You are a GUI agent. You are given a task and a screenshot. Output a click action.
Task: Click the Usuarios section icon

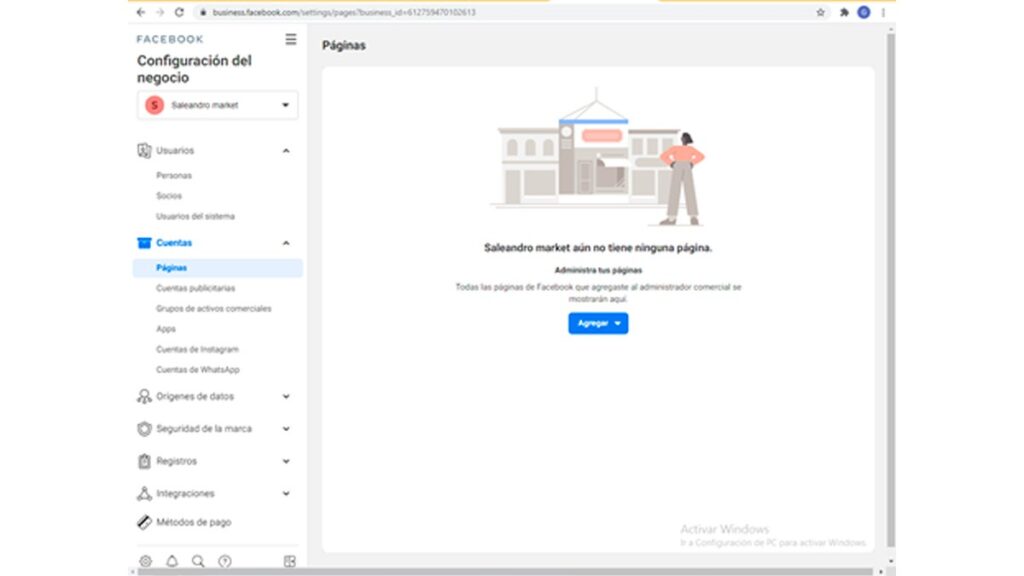[x=144, y=150]
